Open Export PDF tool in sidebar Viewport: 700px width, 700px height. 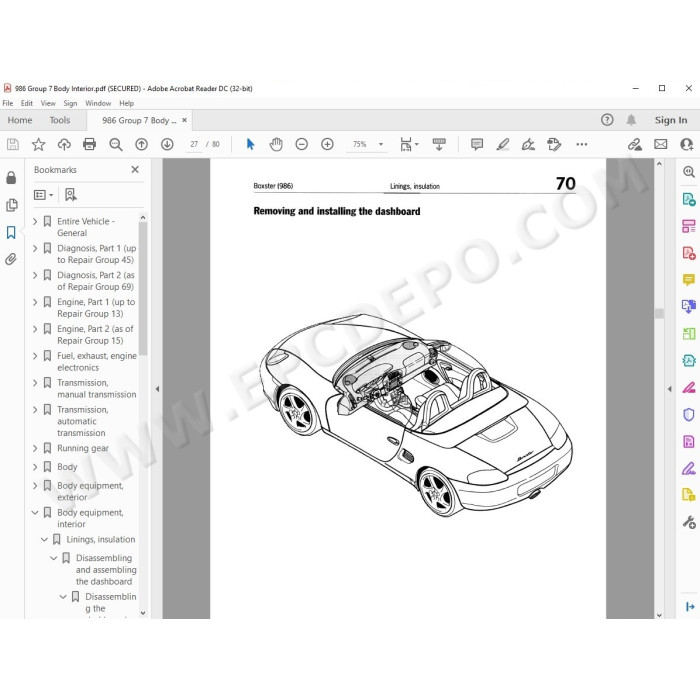pyautogui.click(x=688, y=199)
